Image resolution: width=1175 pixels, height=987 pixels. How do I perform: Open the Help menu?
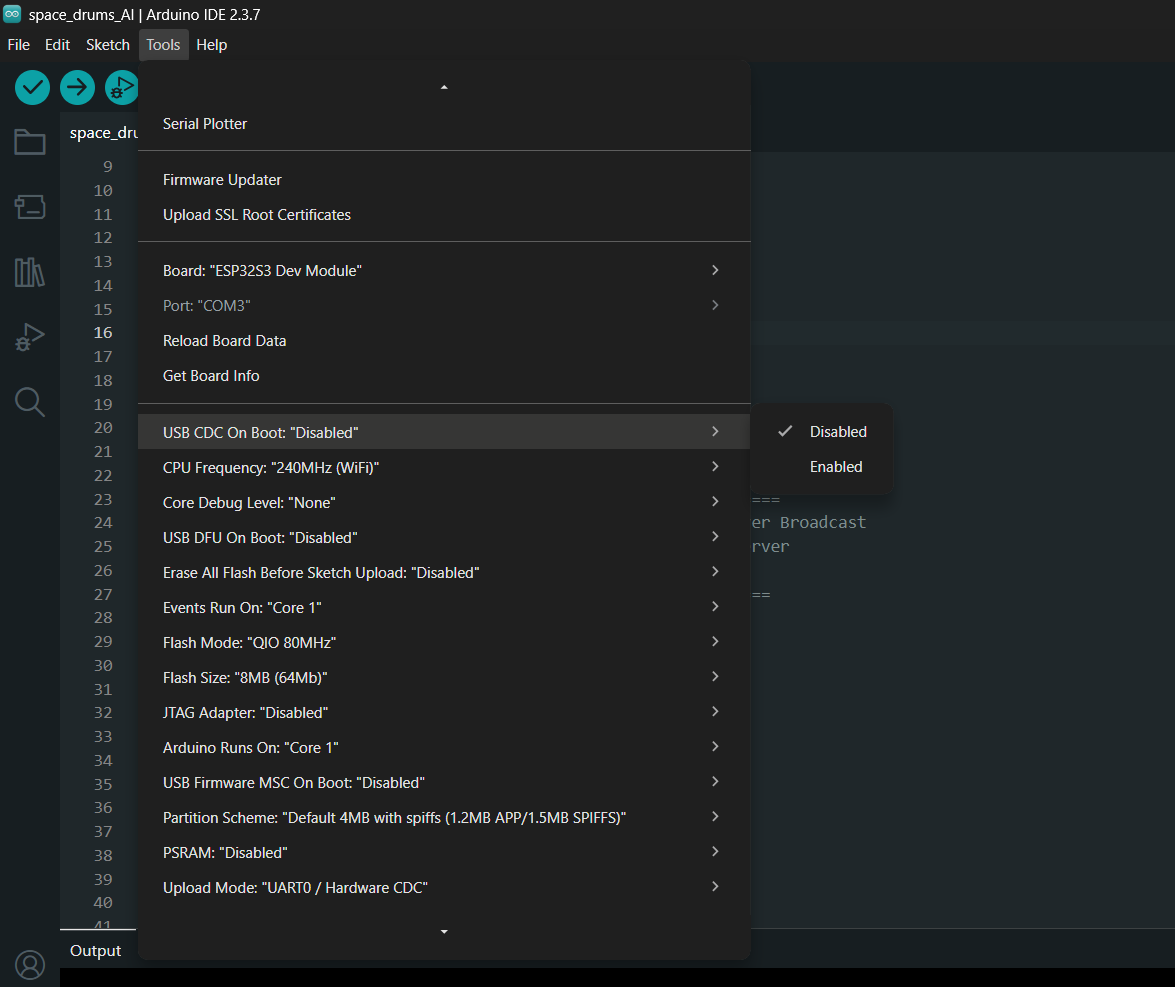tap(211, 45)
